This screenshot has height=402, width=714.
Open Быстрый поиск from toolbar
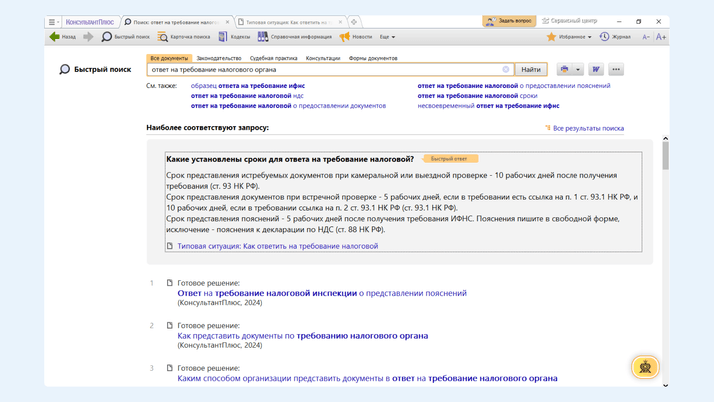(126, 37)
